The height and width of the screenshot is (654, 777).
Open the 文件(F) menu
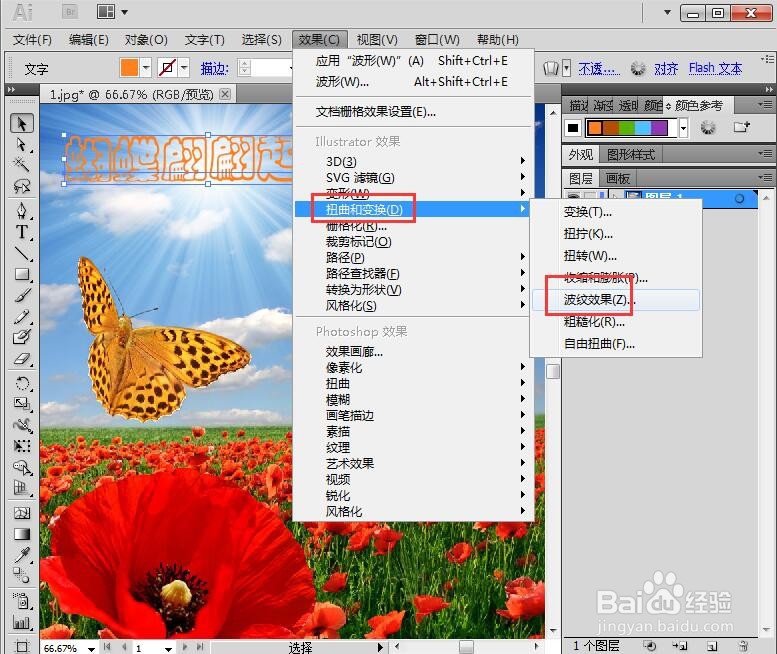[32, 40]
